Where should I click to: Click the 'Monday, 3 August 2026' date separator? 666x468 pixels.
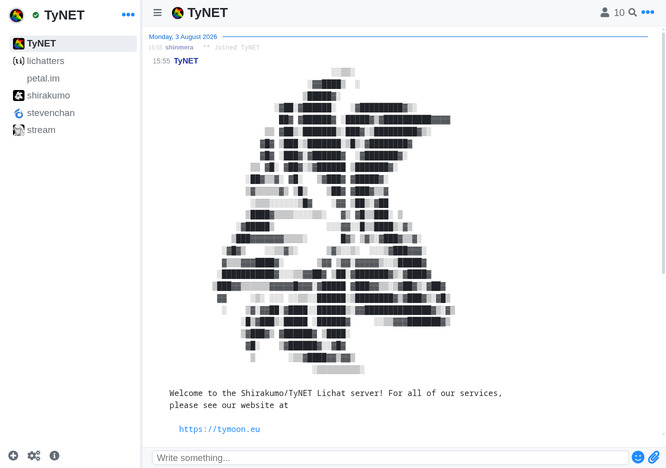183,37
